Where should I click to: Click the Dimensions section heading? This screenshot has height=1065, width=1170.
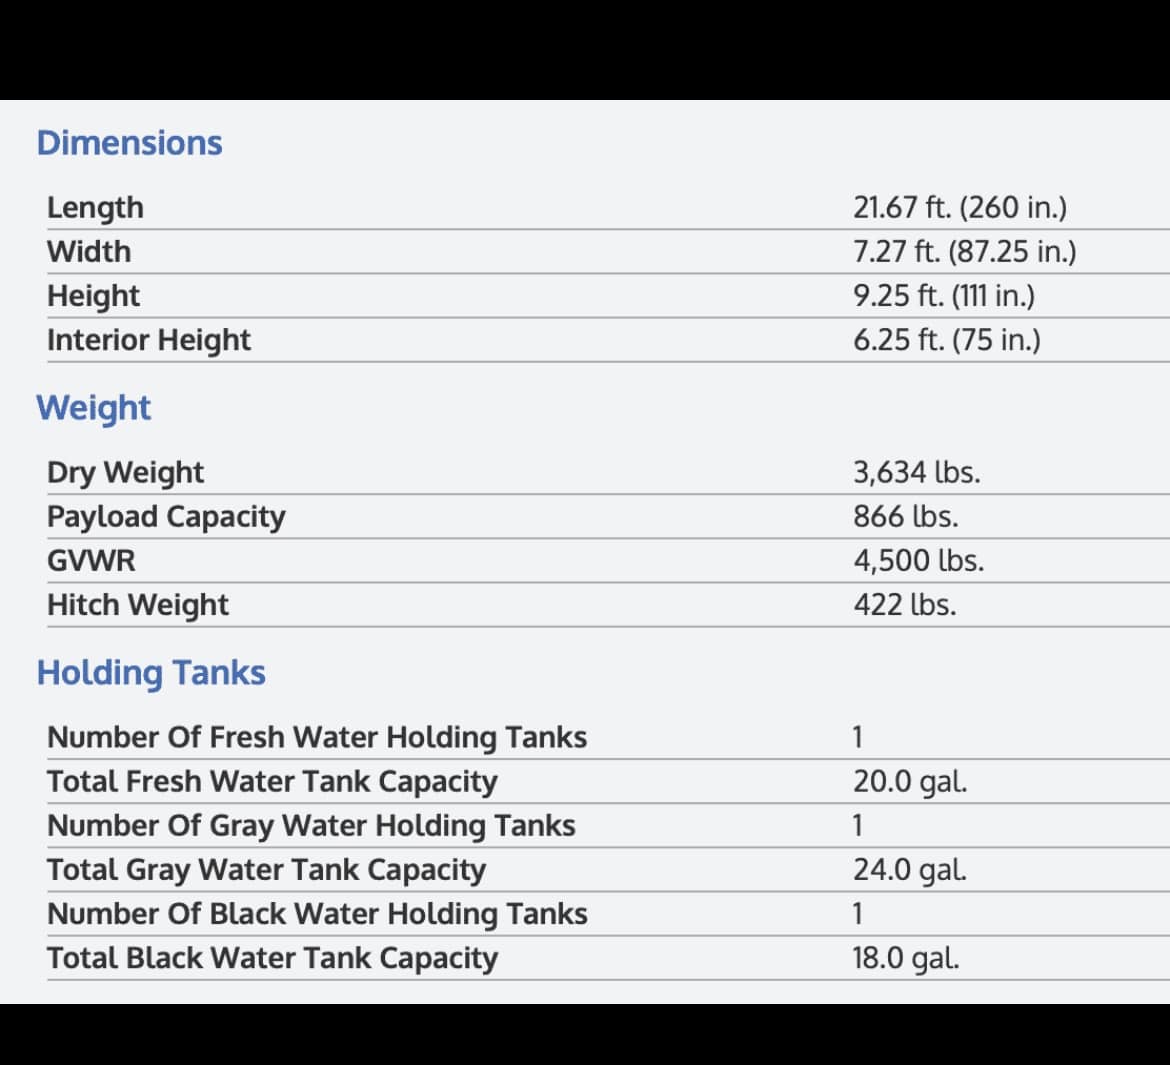click(129, 143)
